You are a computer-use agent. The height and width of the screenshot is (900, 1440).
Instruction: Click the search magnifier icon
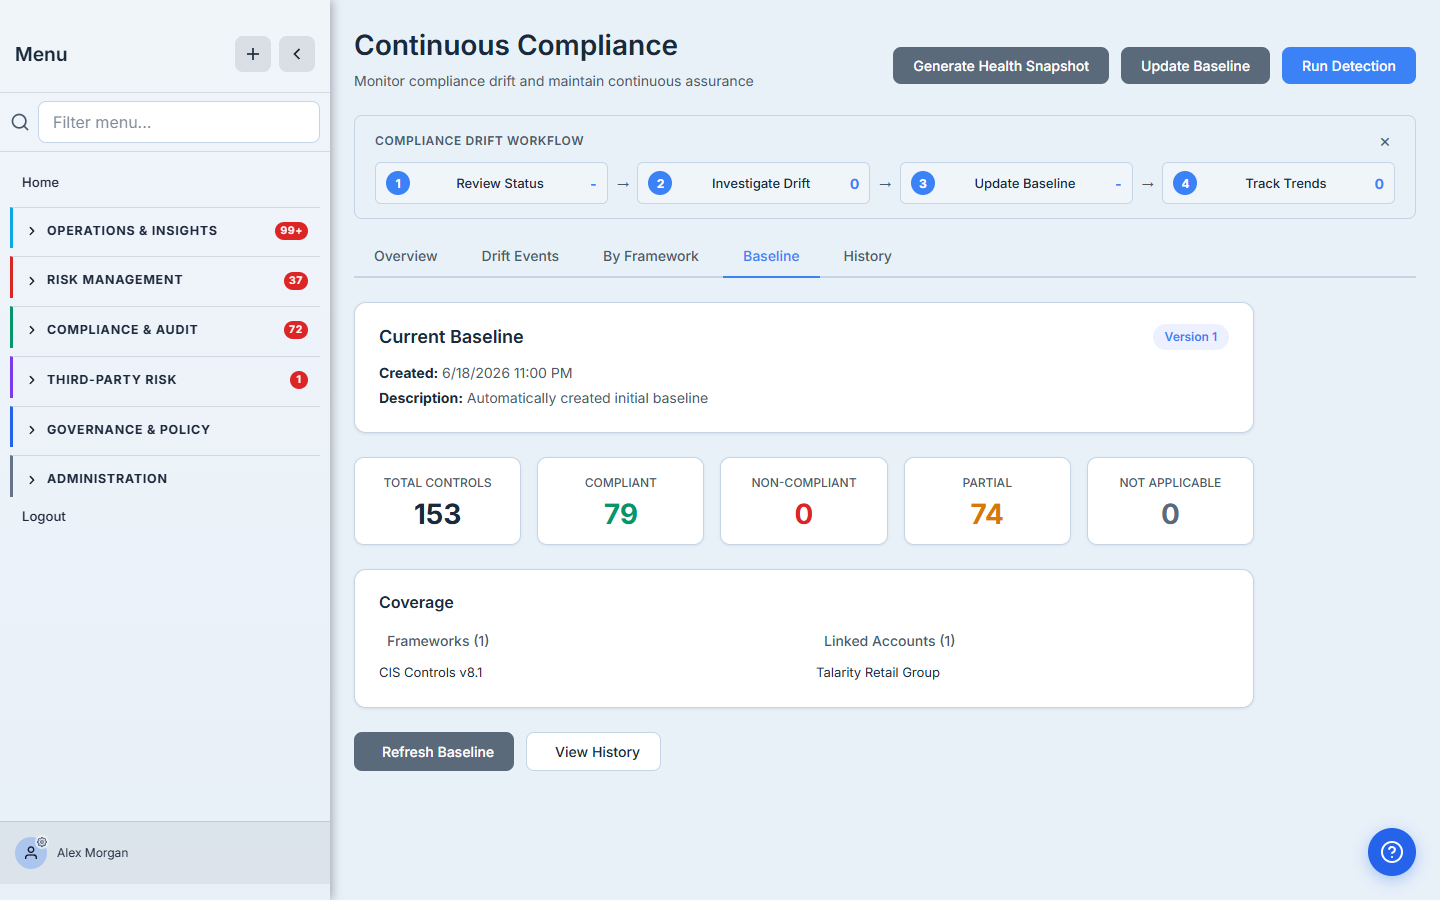coord(20,122)
